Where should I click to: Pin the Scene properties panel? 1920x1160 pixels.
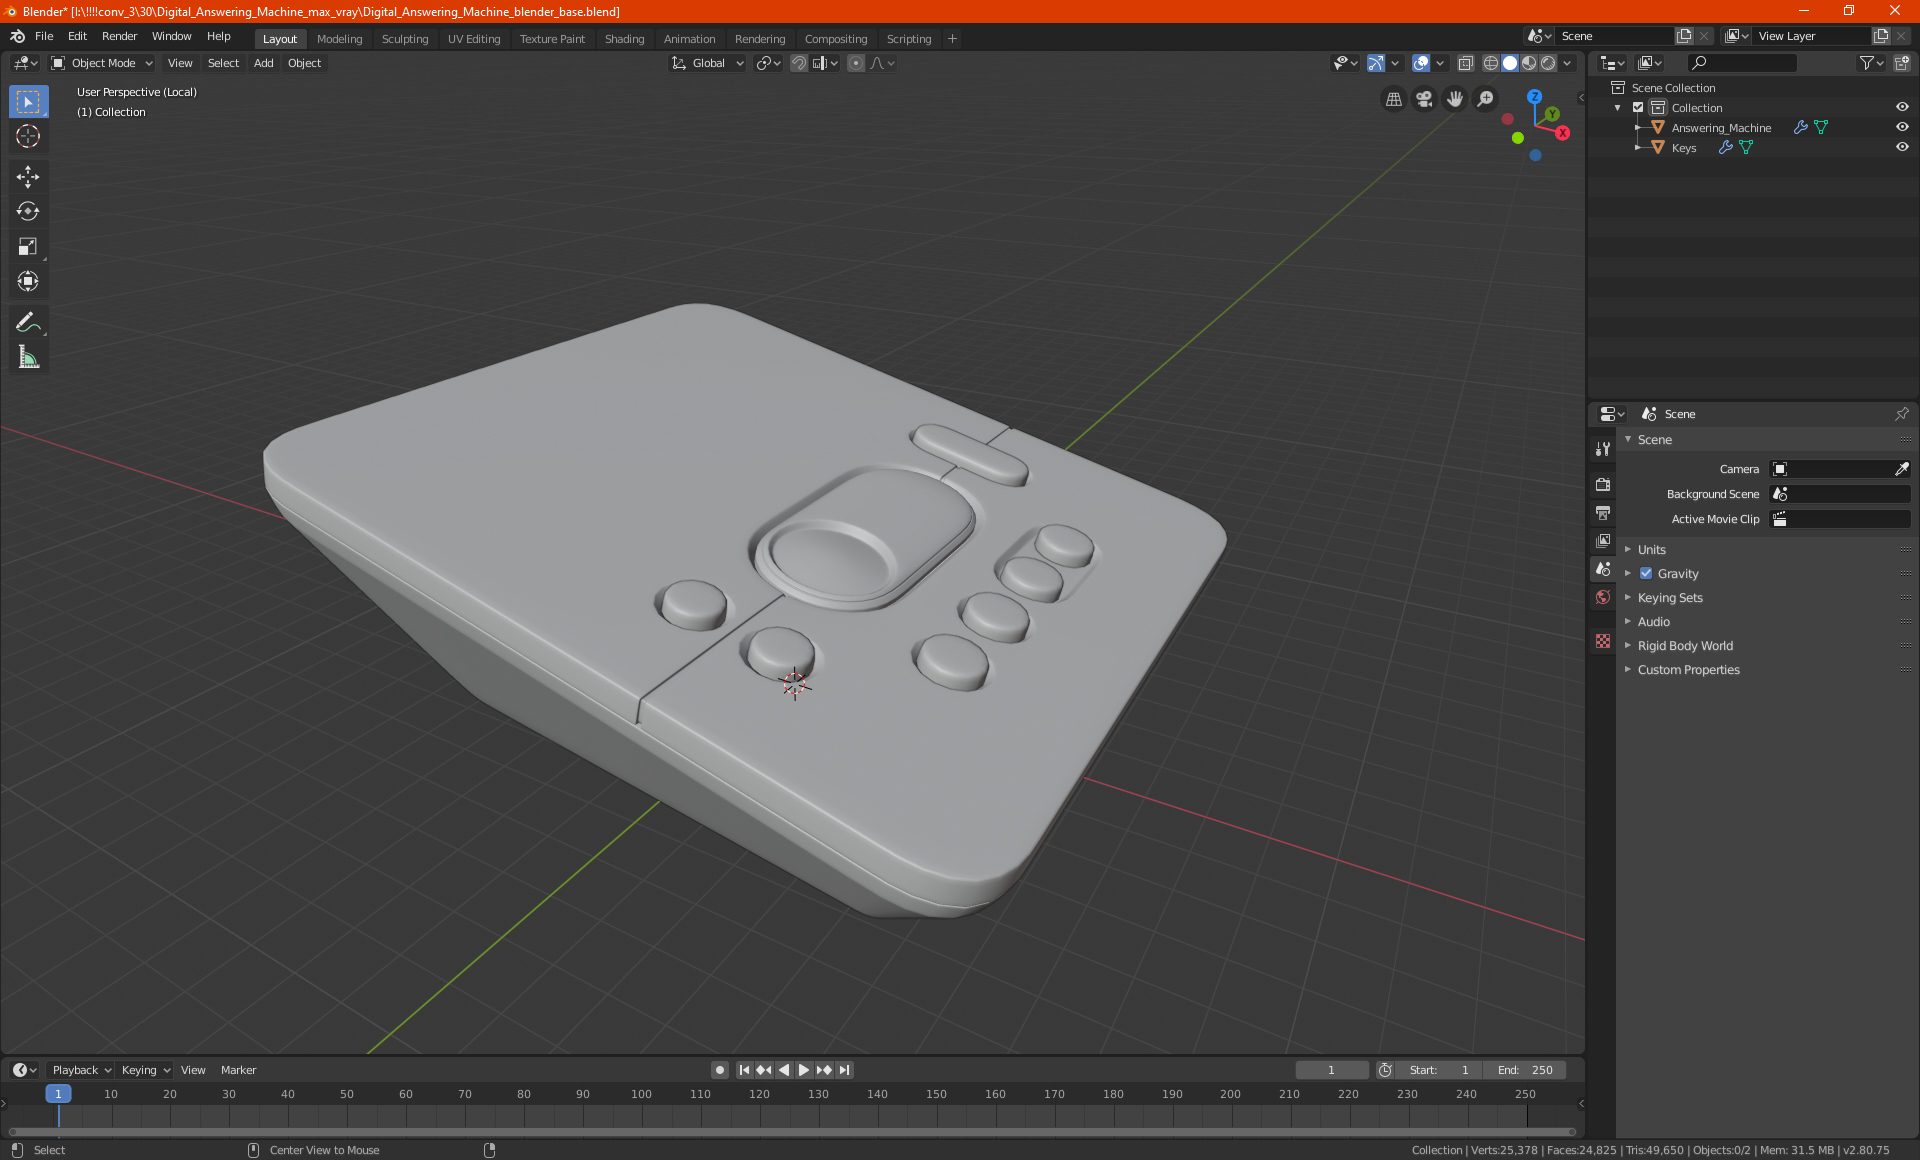pos(1901,414)
